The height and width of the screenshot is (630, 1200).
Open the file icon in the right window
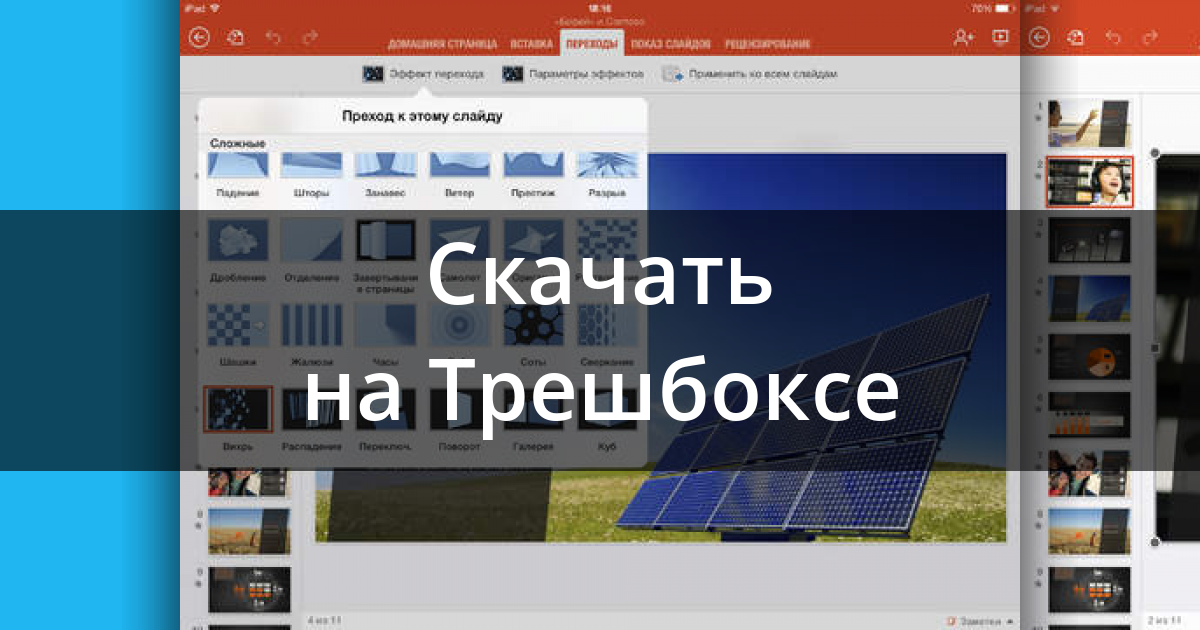pyautogui.click(x=1077, y=37)
